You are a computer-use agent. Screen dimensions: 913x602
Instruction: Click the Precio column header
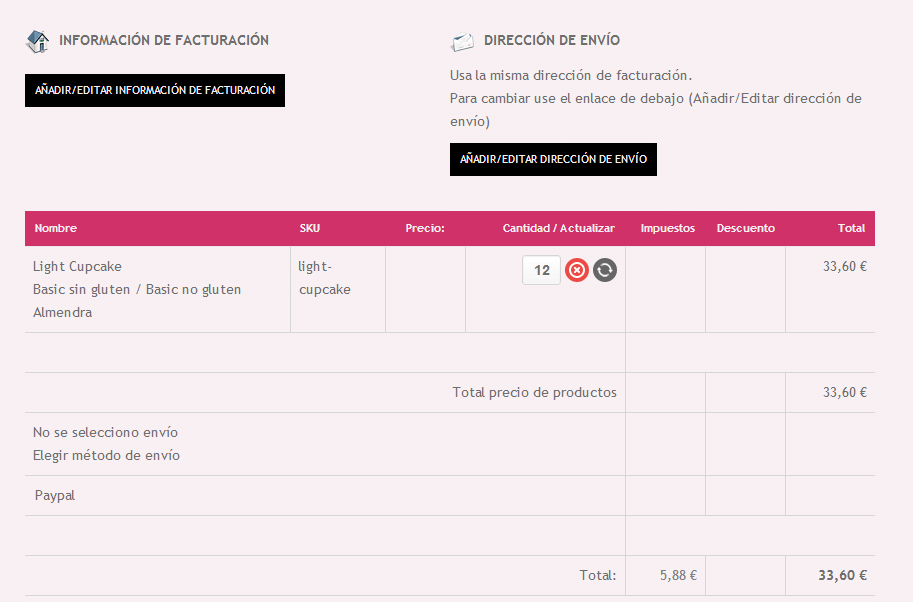click(425, 228)
